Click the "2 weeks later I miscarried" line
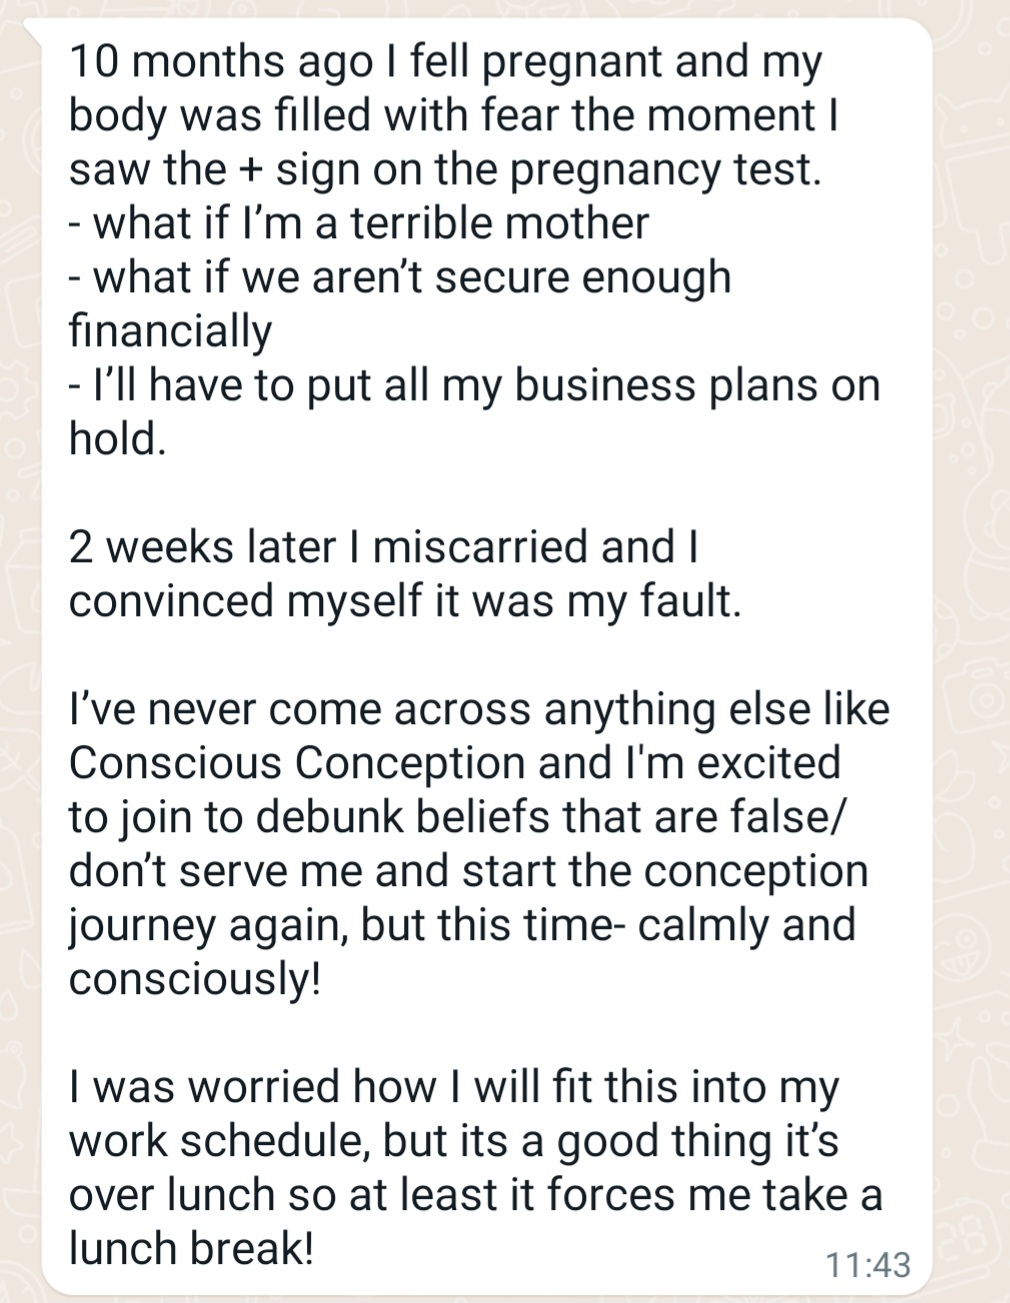This screenshot has height=1303, width=1010. click(x=383, y=547)
